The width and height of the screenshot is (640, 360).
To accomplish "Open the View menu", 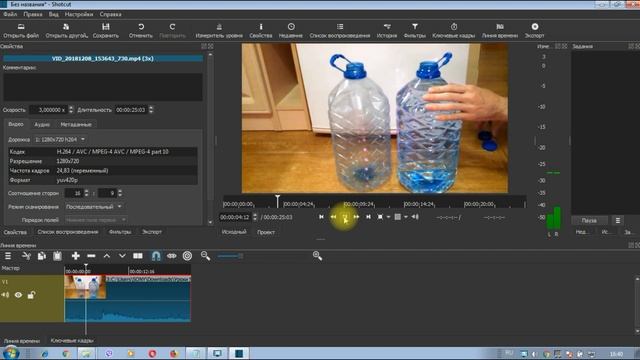I will (x=53, y=14).
